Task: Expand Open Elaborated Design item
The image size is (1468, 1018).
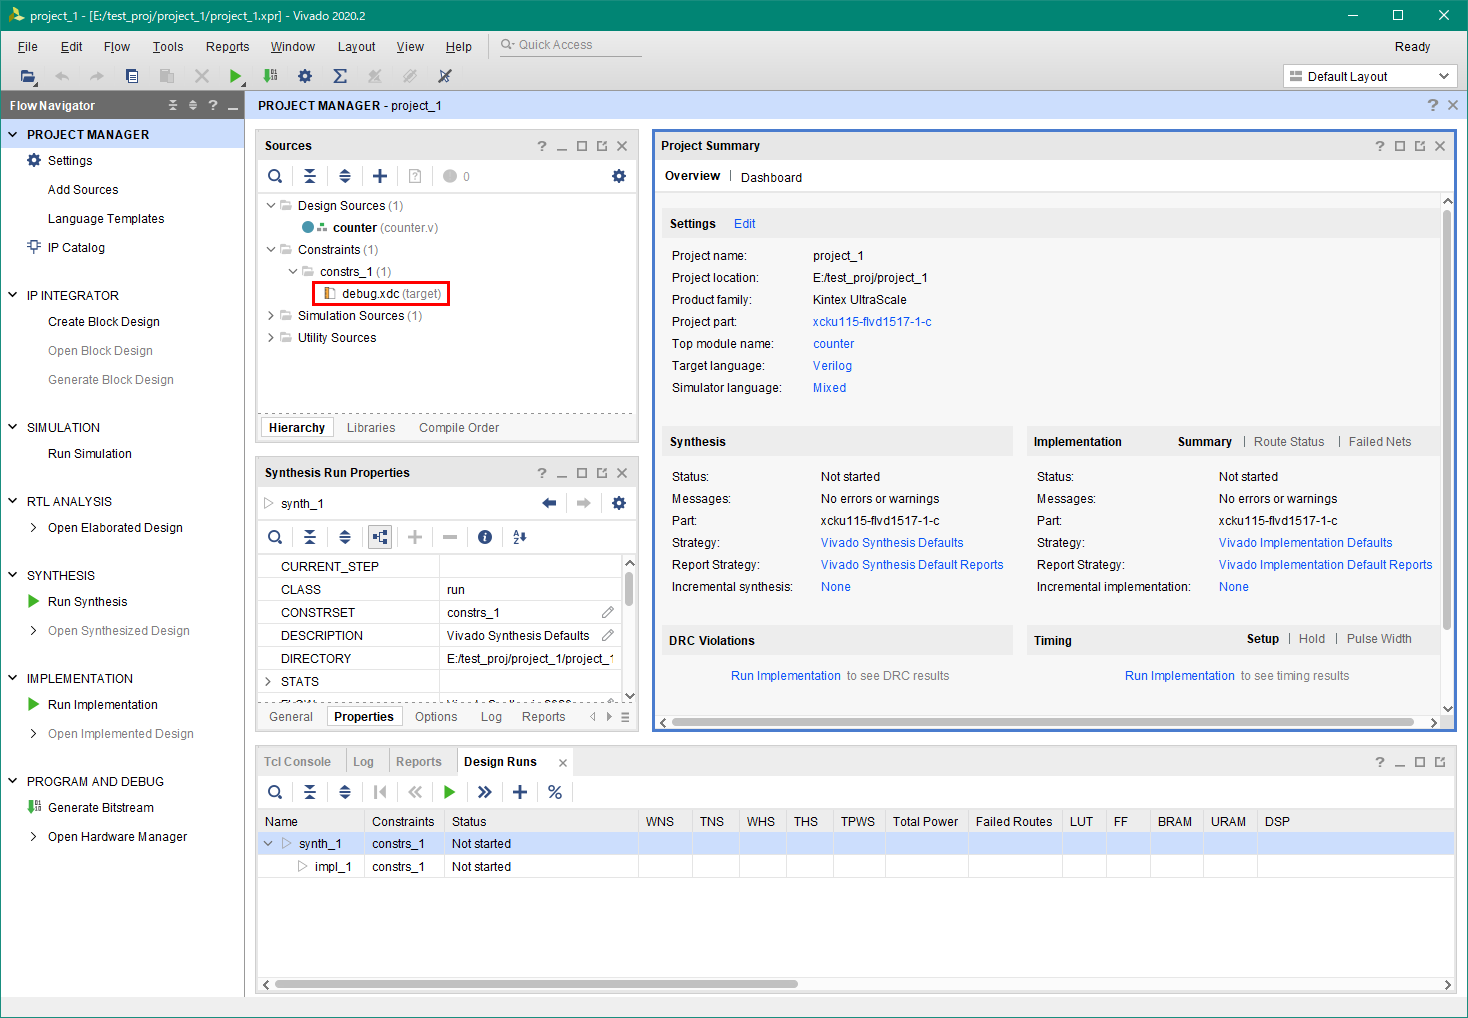Action: [34, 528]
